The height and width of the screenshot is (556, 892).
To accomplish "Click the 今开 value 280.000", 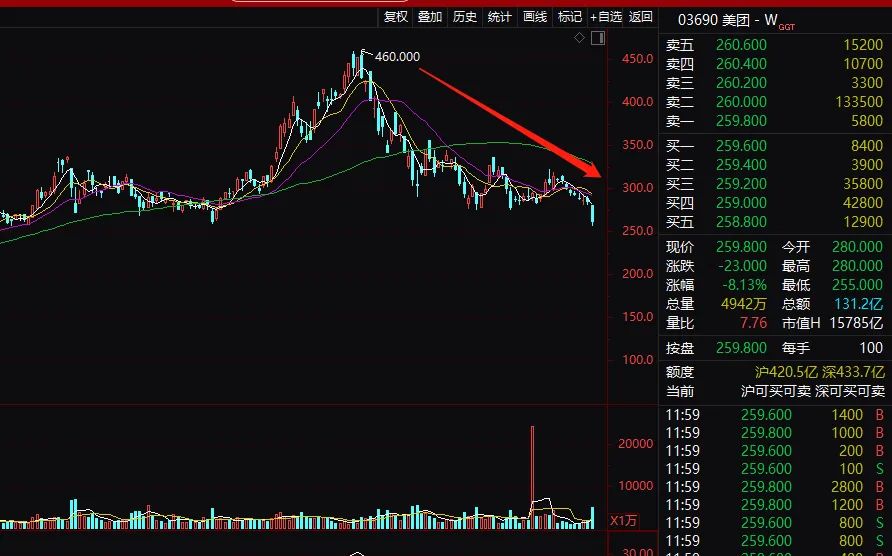I will coord(857,247).
